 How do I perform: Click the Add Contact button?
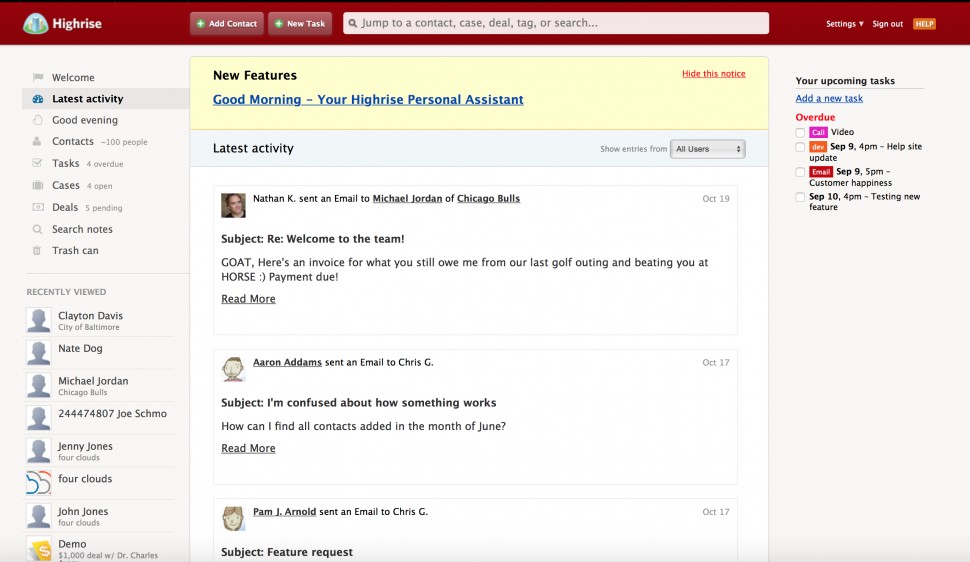[x=226, y=24]
